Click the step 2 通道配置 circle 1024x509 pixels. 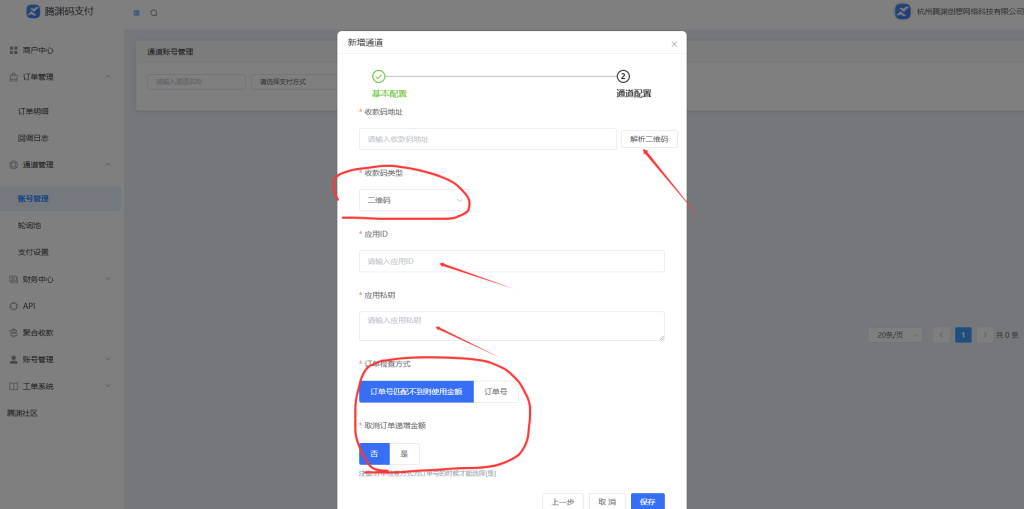(x=623, y=76)
